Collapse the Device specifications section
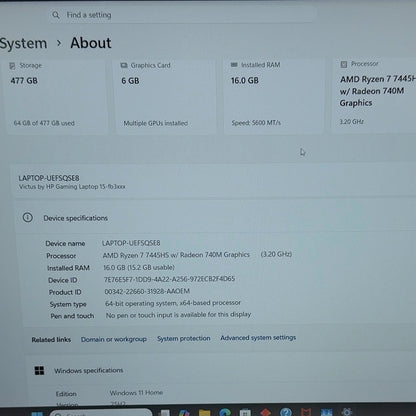The height and width of the screenshot is (416, 416). 216,218
